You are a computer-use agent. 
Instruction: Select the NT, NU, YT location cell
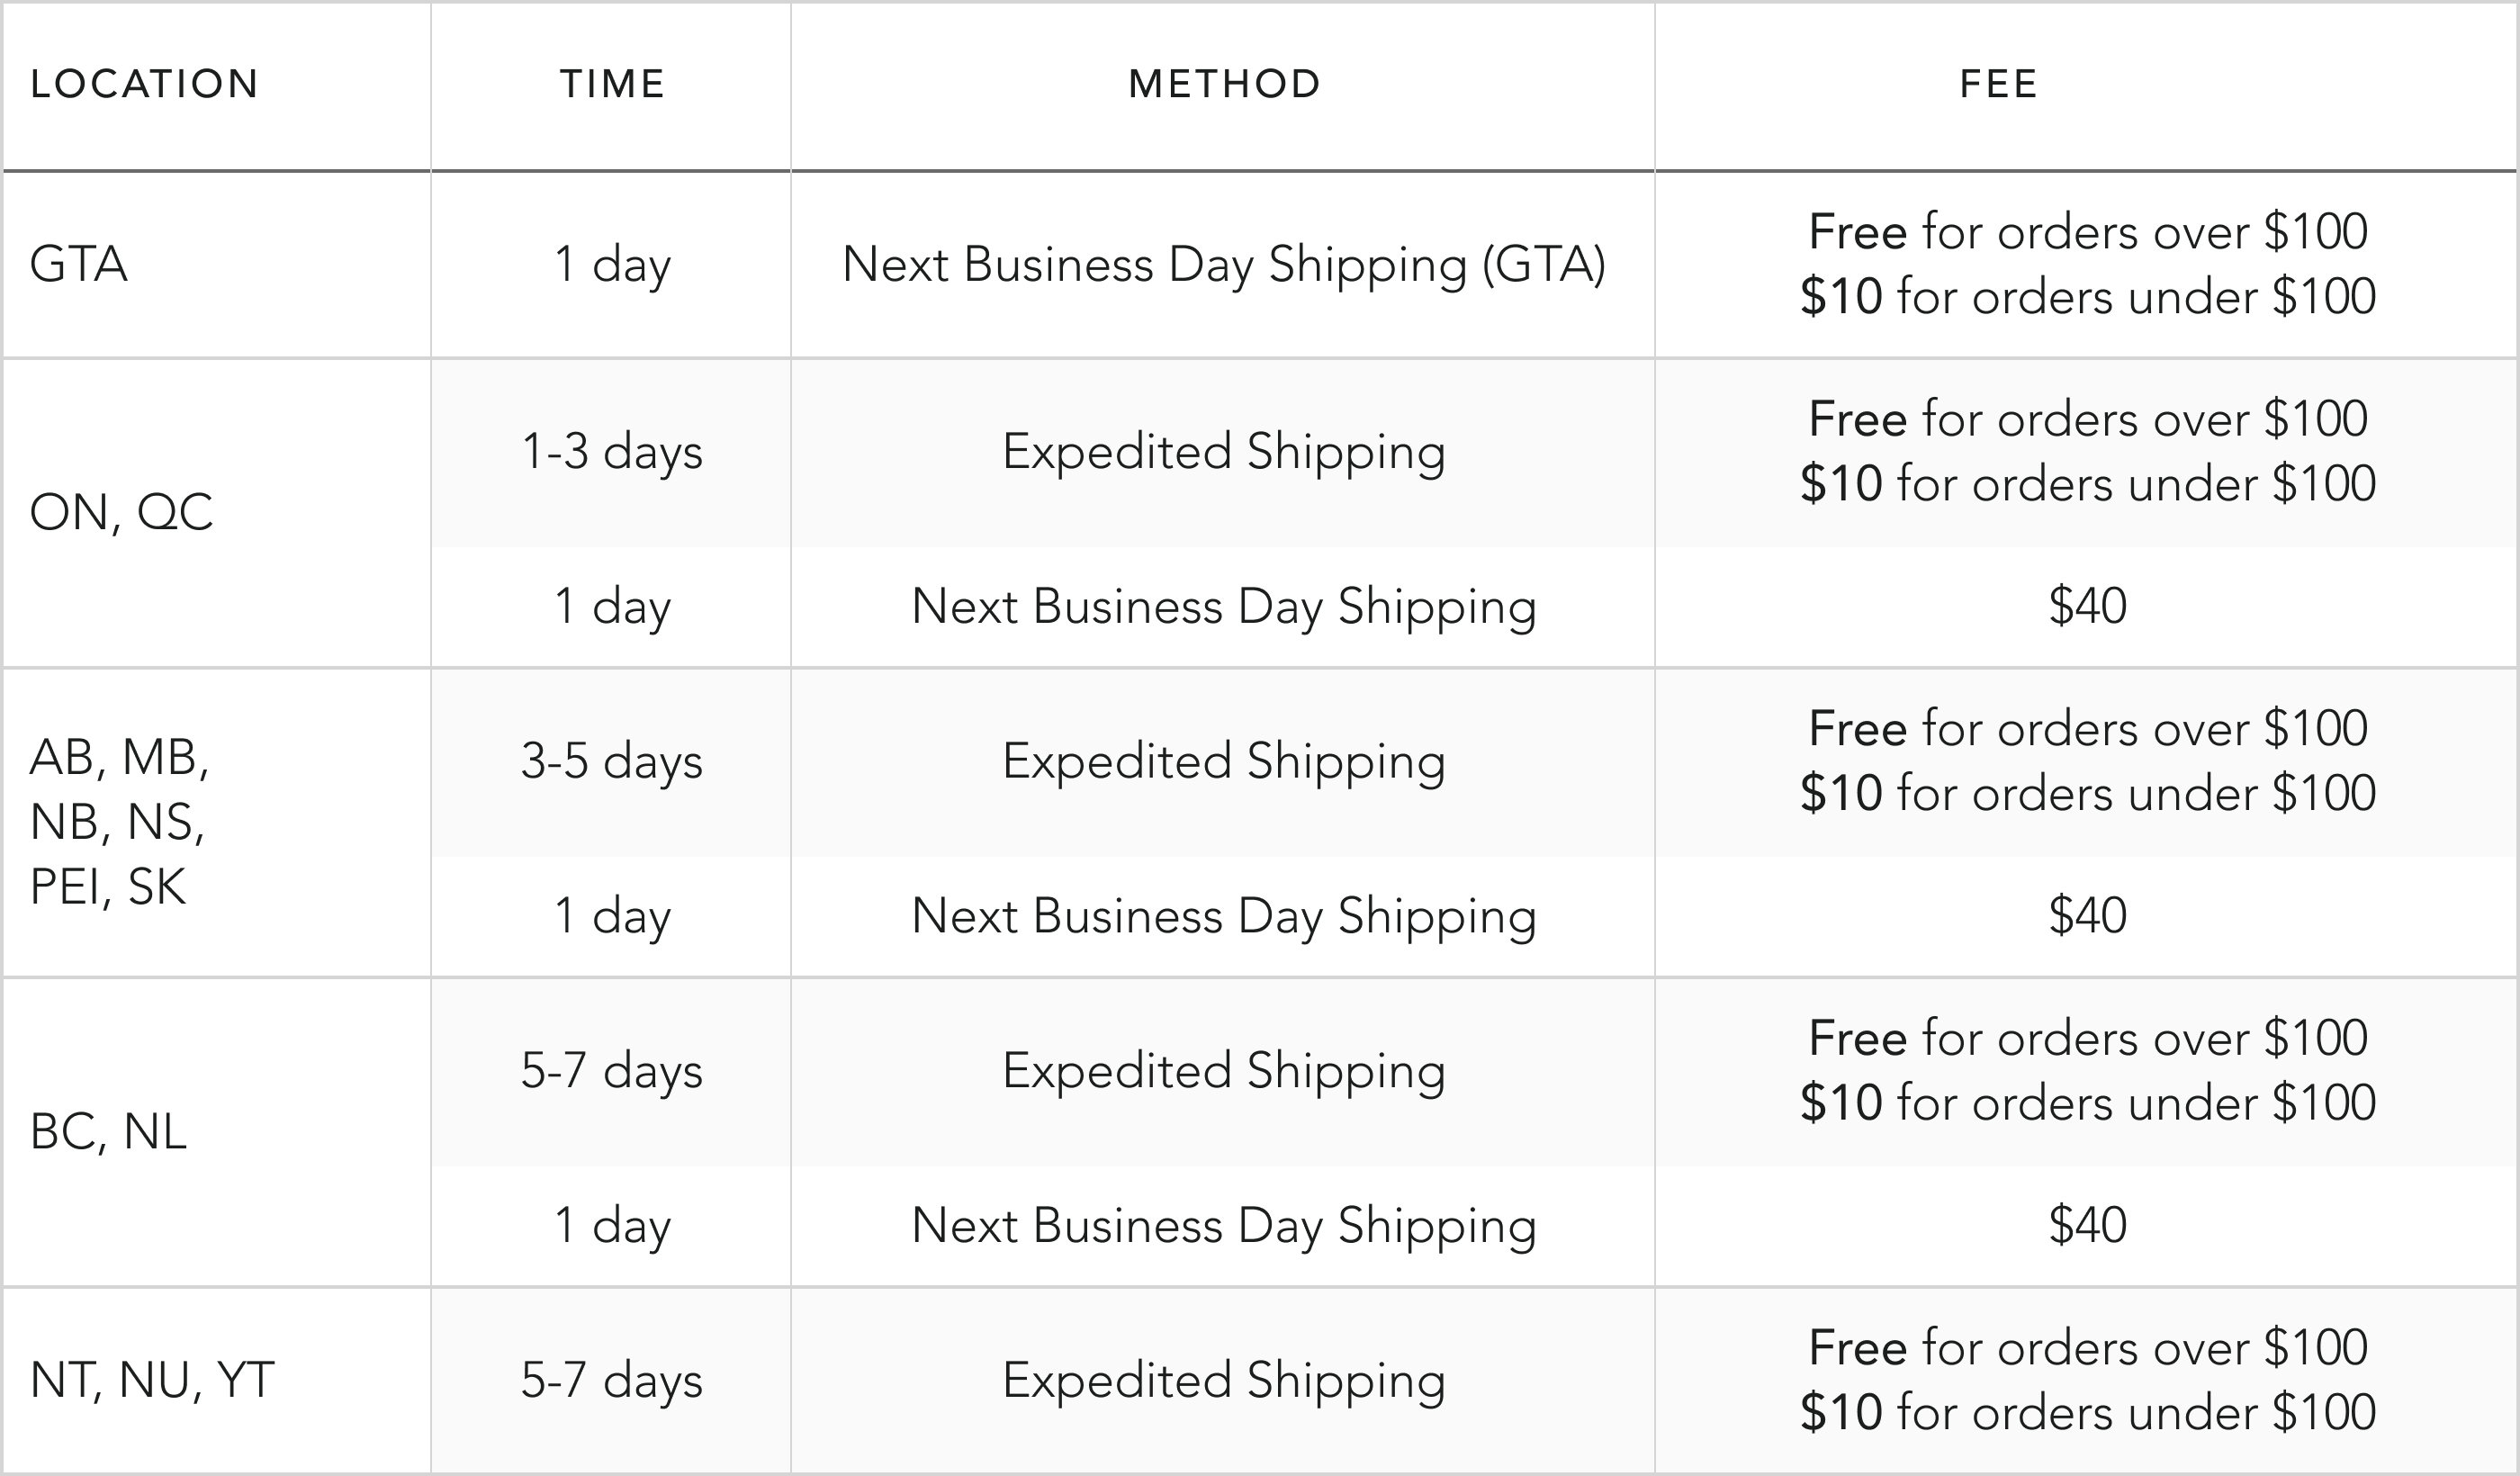[152, 1381]
